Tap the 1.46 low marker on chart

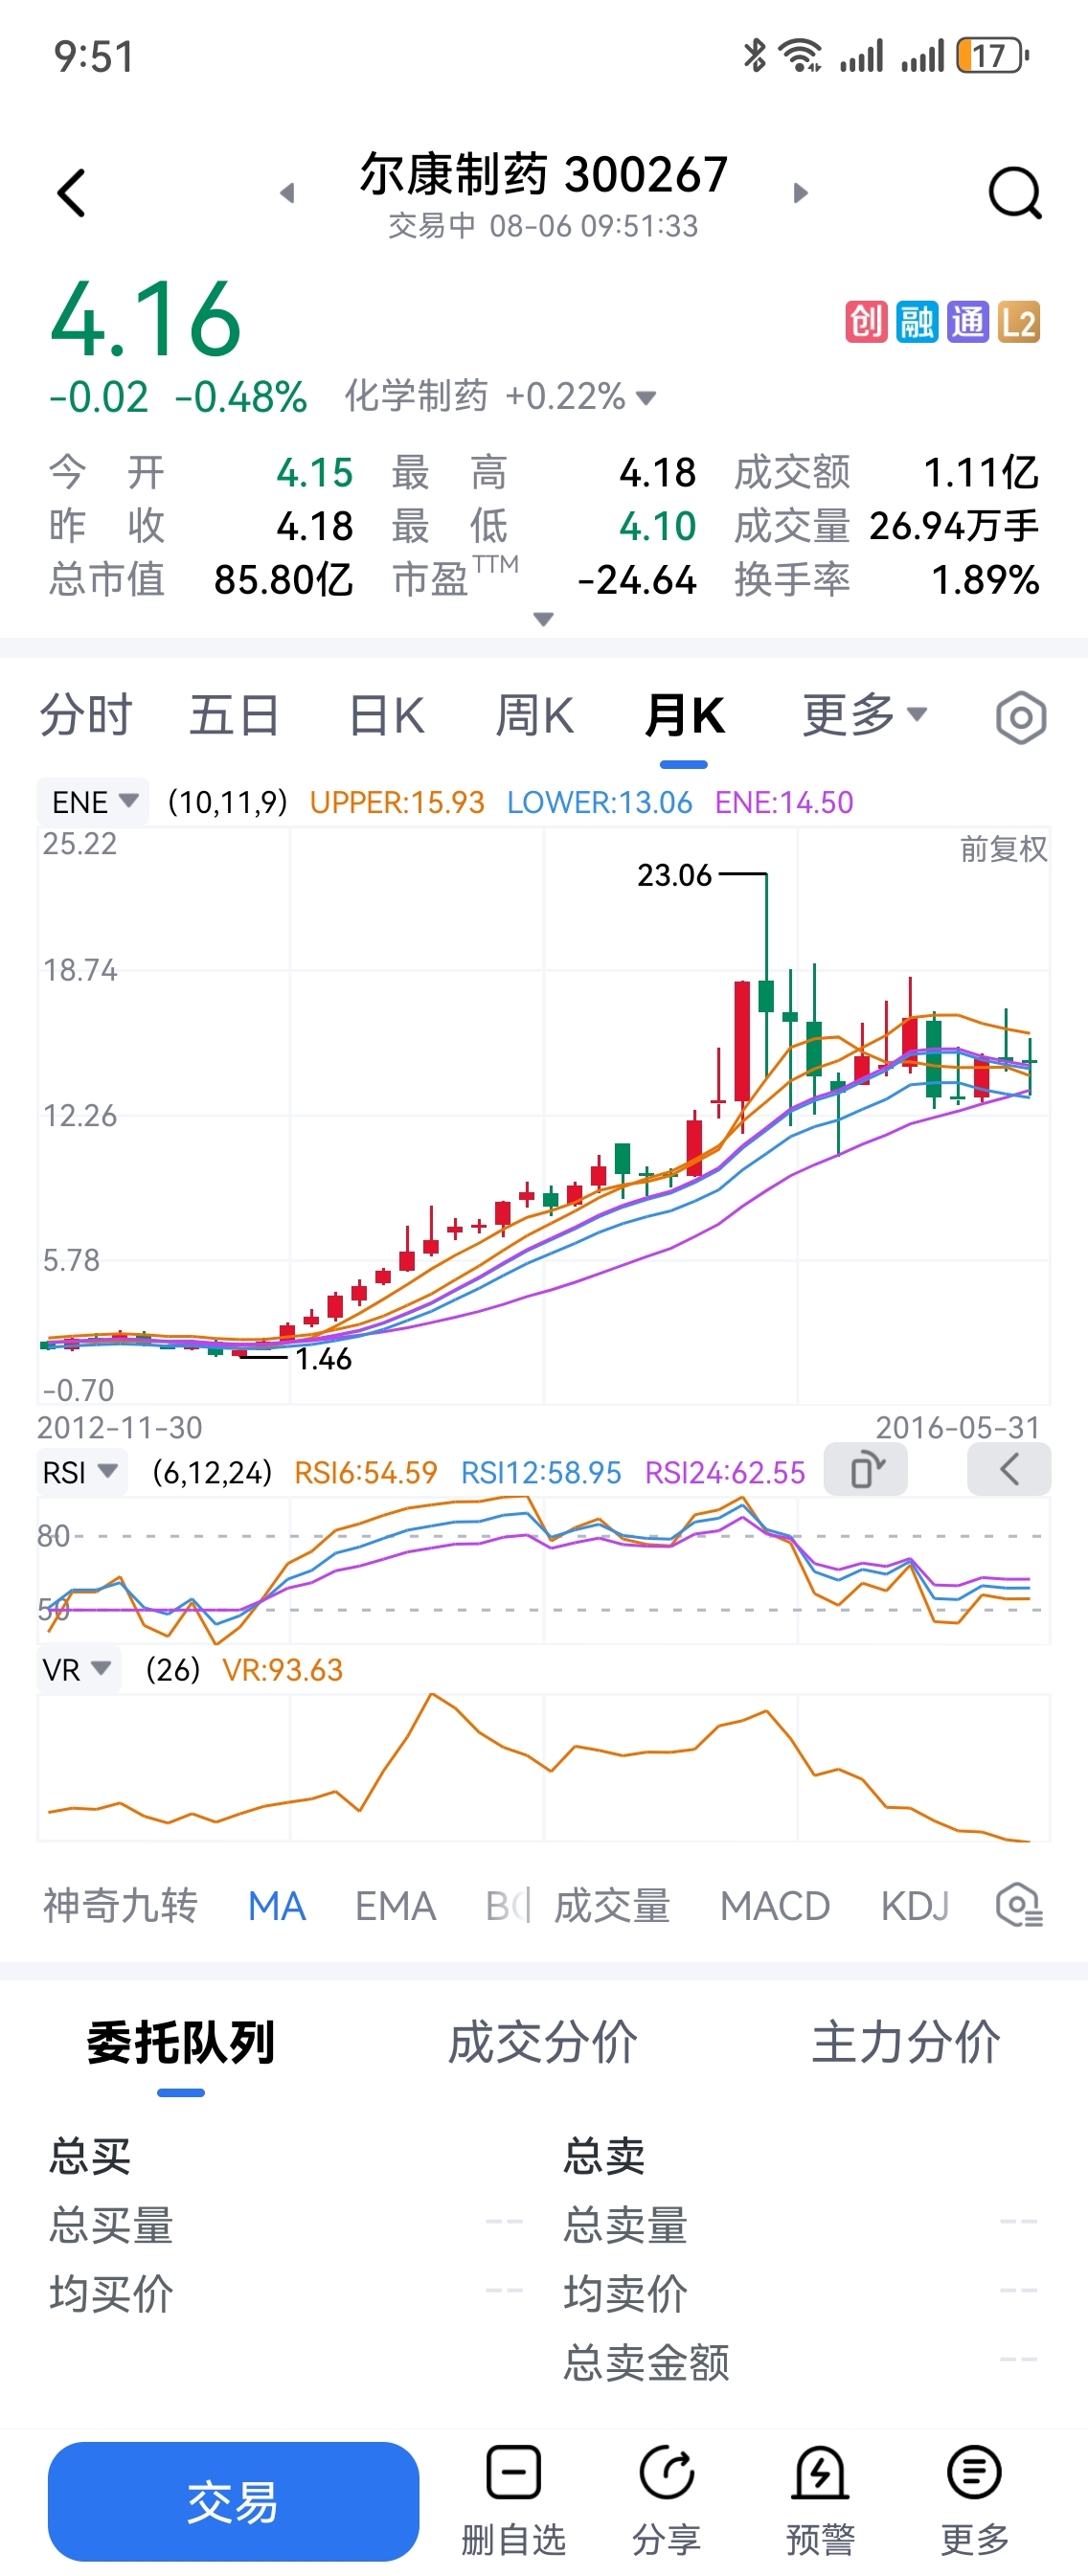click(x=323, y=1359)
